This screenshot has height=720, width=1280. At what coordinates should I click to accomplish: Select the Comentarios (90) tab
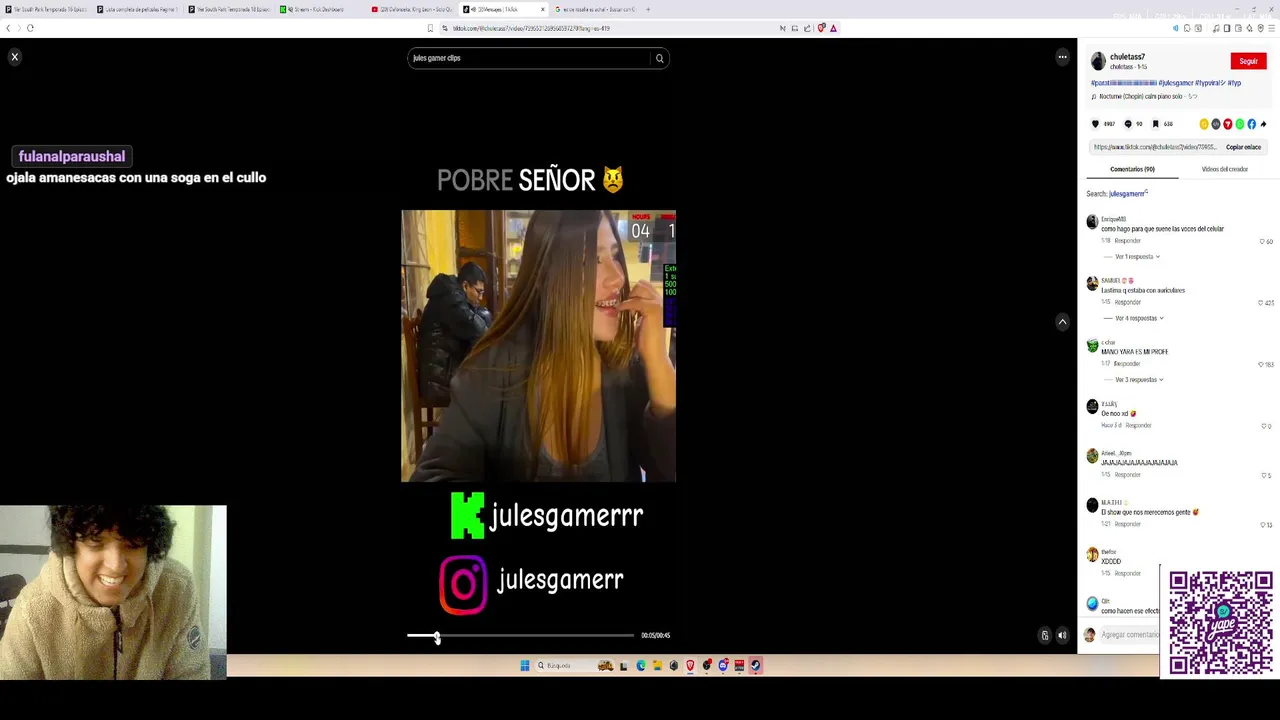1132,169
